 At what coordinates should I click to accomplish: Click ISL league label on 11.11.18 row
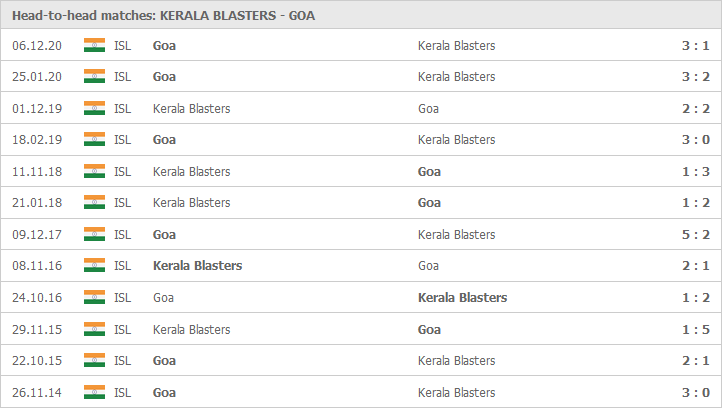[122, 171]
